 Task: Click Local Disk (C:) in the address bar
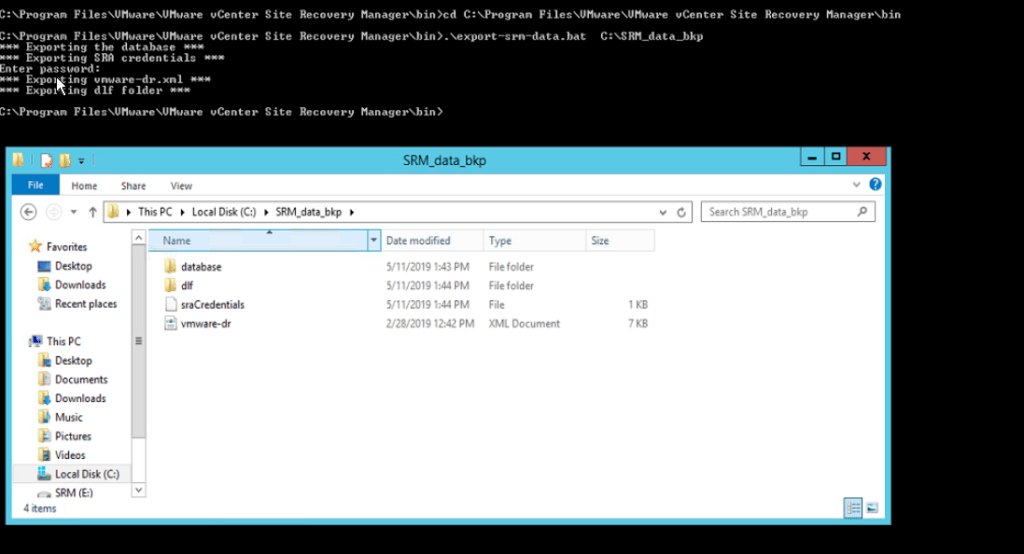point(224,212)
